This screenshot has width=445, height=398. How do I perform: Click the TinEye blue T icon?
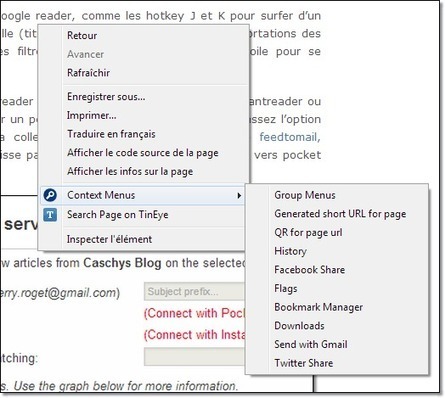click(50, 215)
